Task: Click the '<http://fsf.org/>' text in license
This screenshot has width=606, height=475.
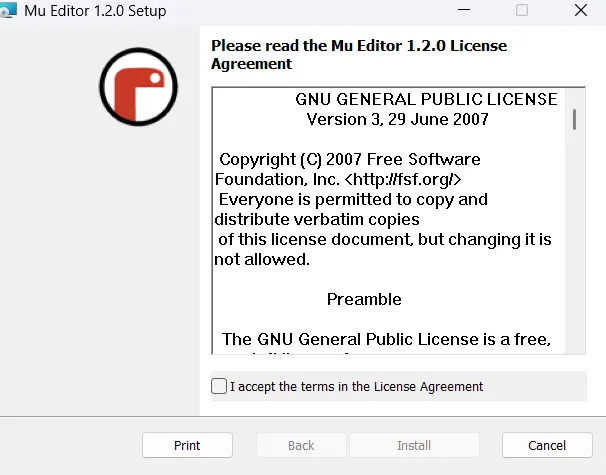Action: point(403,179)
